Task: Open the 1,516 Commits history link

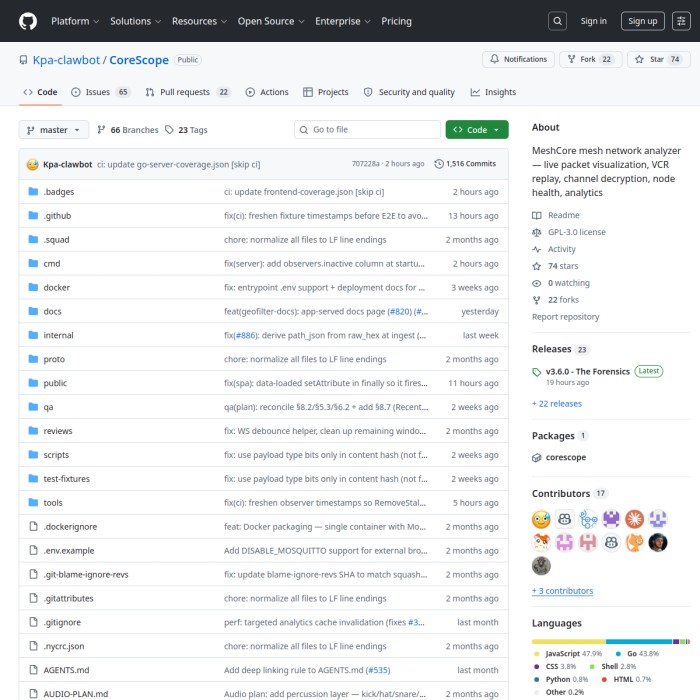Action: pos(465,164)
